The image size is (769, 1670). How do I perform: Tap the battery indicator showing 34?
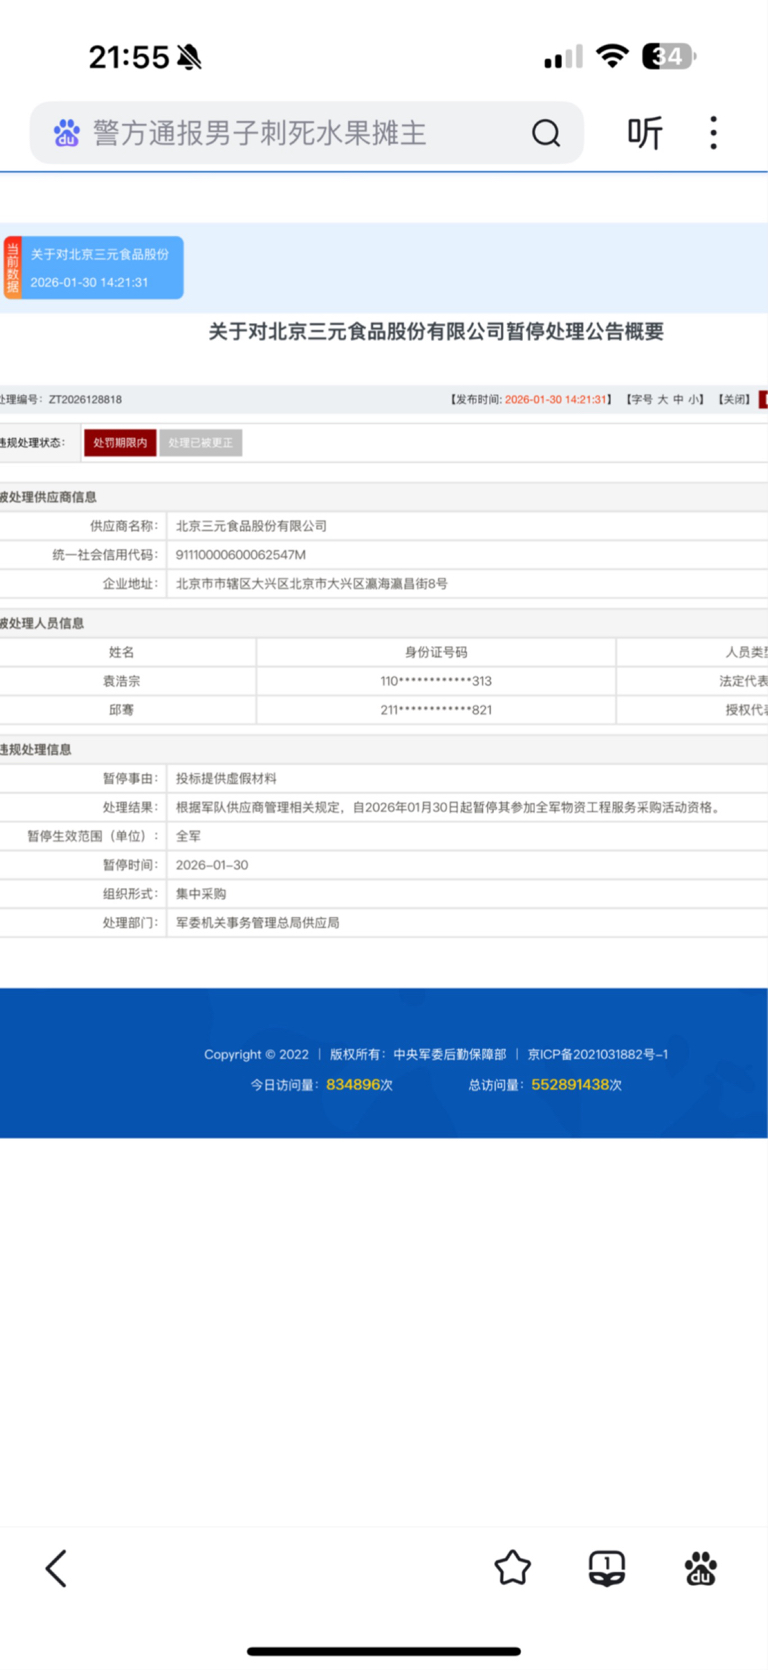[669, 57]
